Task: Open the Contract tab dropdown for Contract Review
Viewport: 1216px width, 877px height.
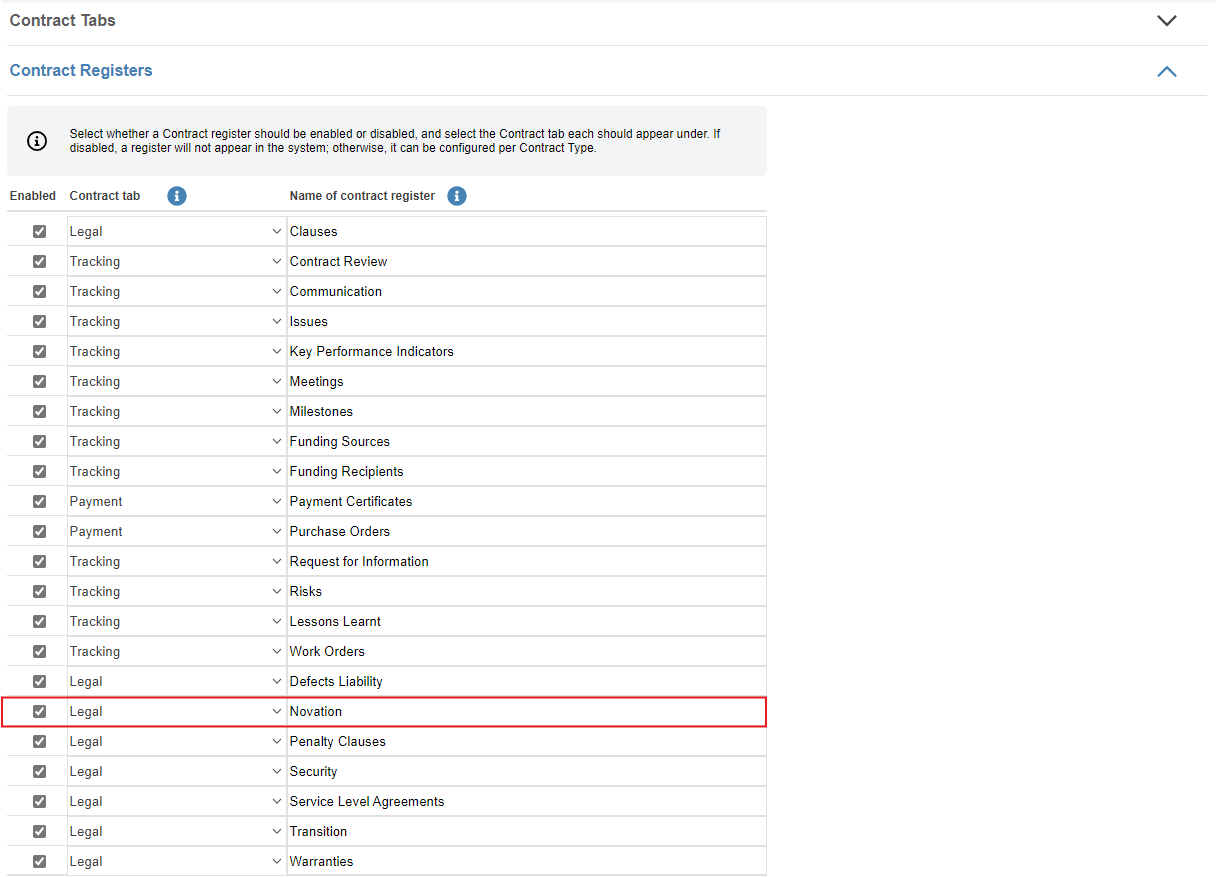Action: (x=176, y=261)
